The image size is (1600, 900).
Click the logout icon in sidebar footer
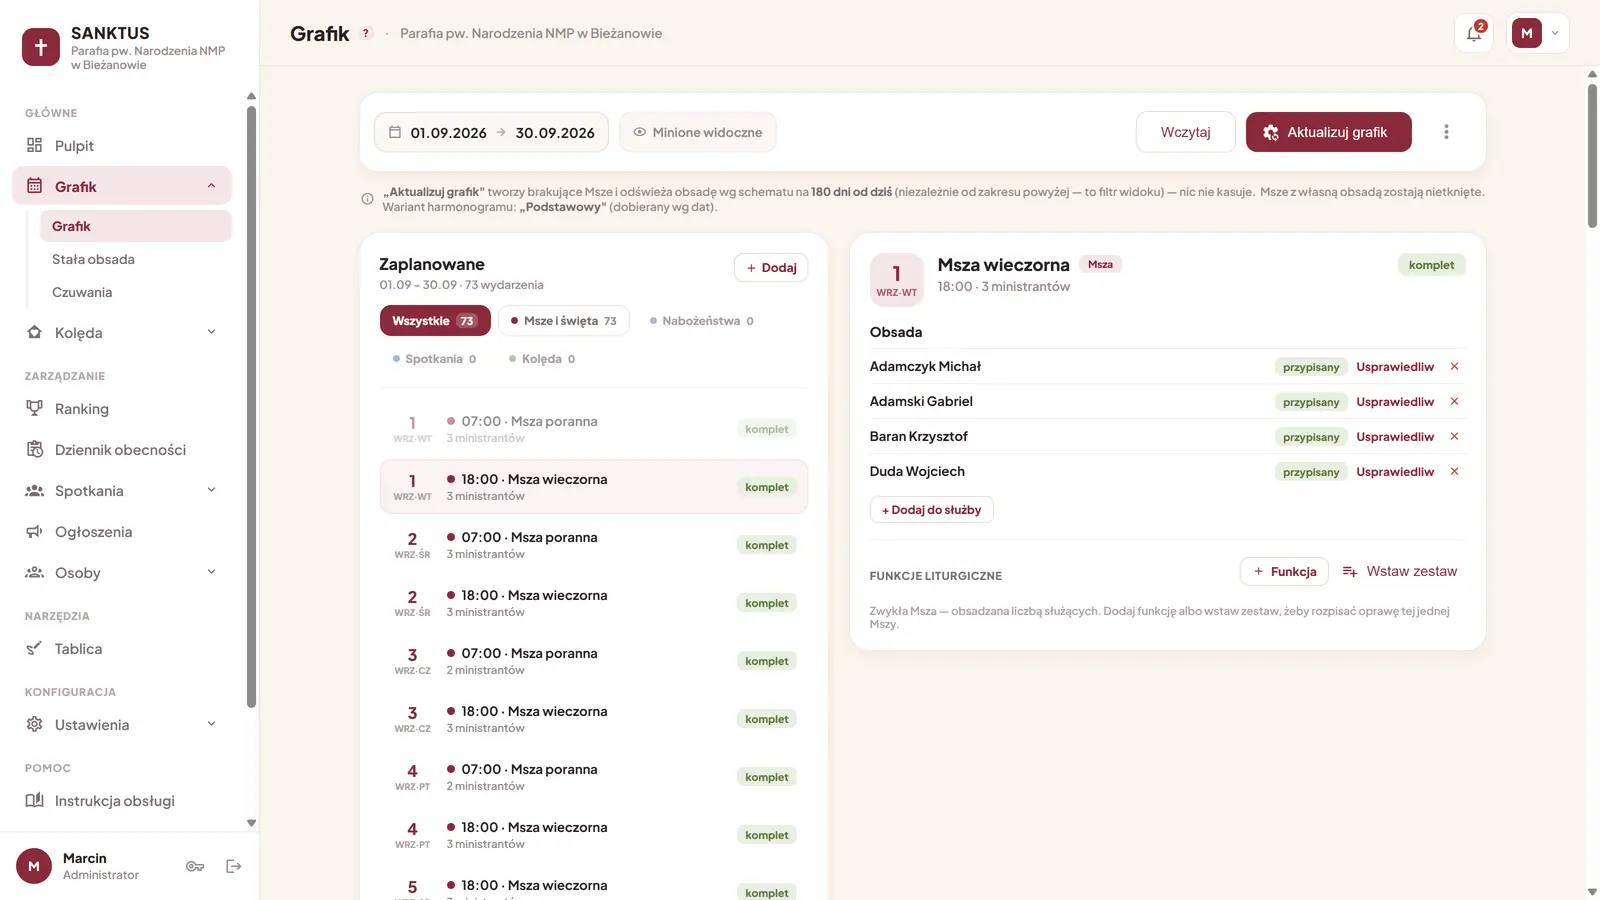(x=234, y=866)
